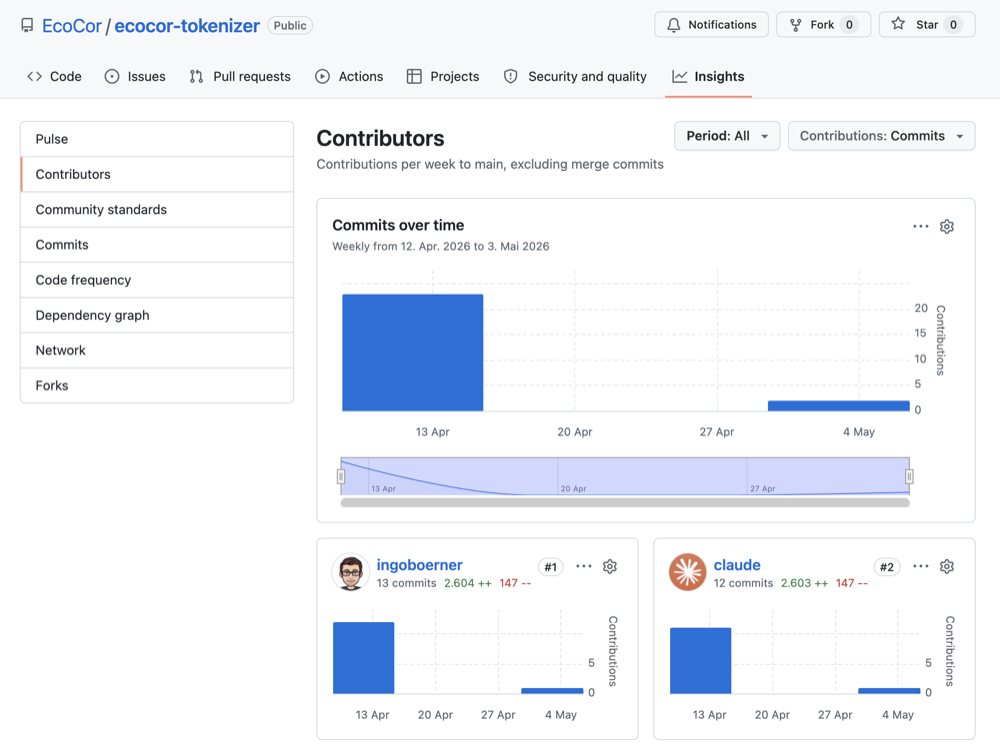This screenshot has width=1000, height=756.
Task: Open the settings gear on ingoboerner card
Action: (x=610, y=567)
